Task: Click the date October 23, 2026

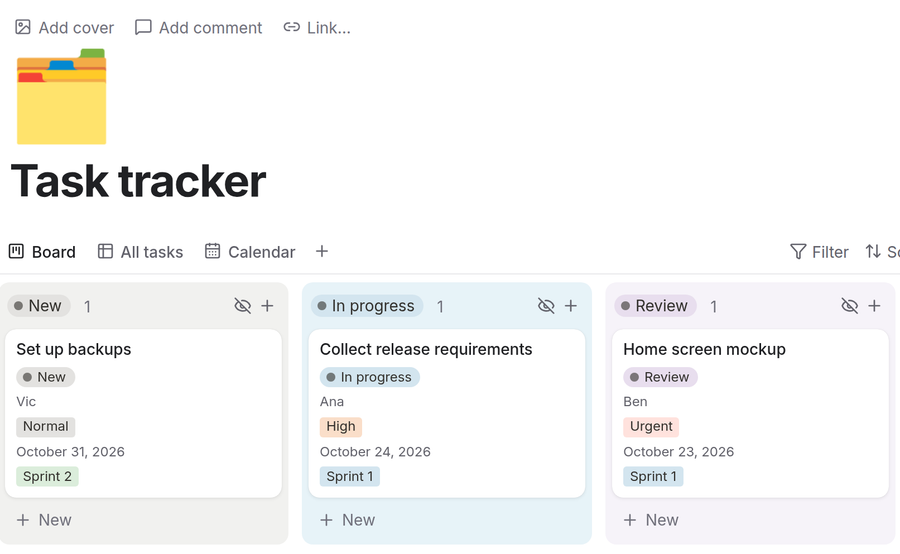Action: pos(678,452)
